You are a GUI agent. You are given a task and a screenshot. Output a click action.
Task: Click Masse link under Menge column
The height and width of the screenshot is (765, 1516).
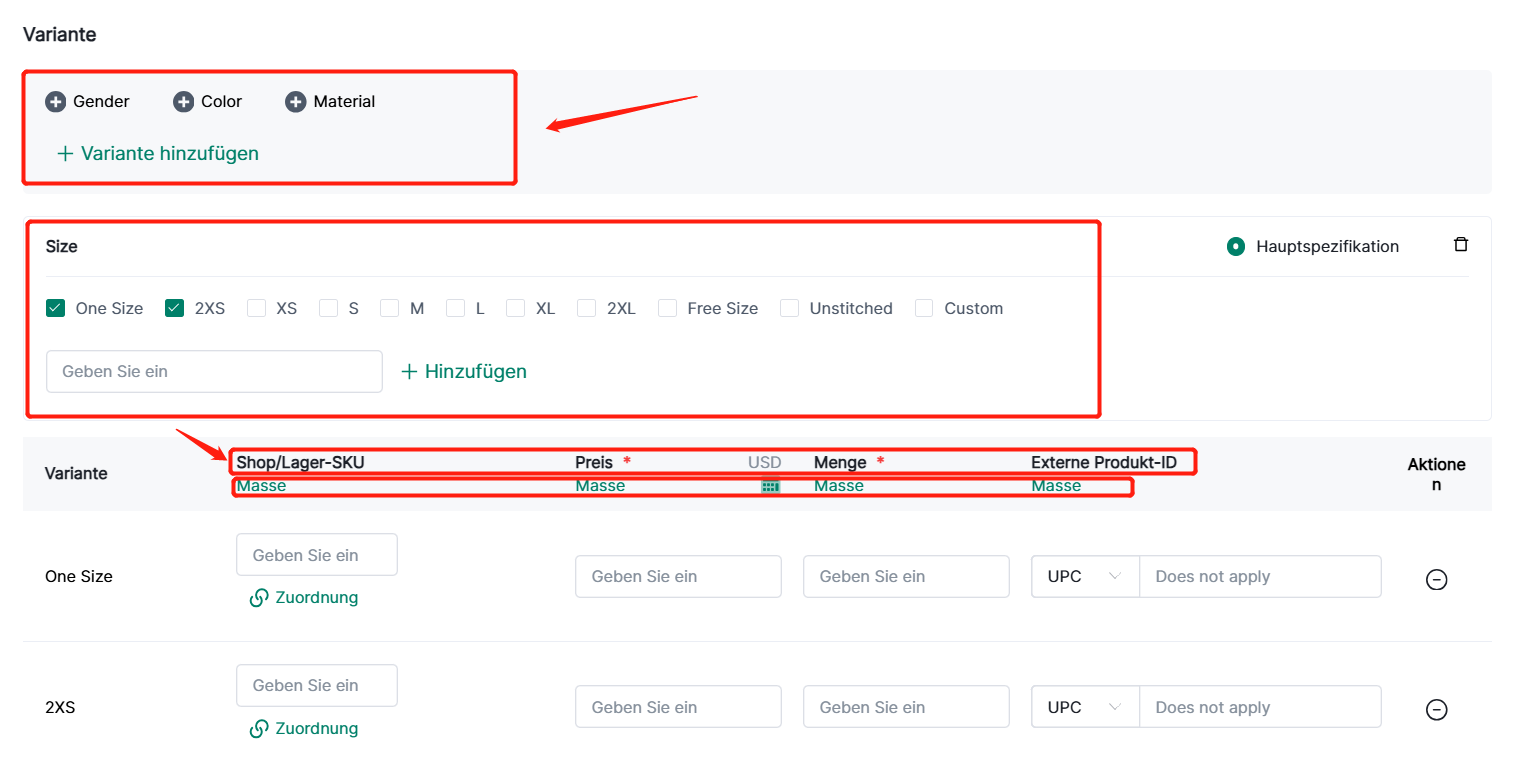pyautogui.click(x=839, y=486)
